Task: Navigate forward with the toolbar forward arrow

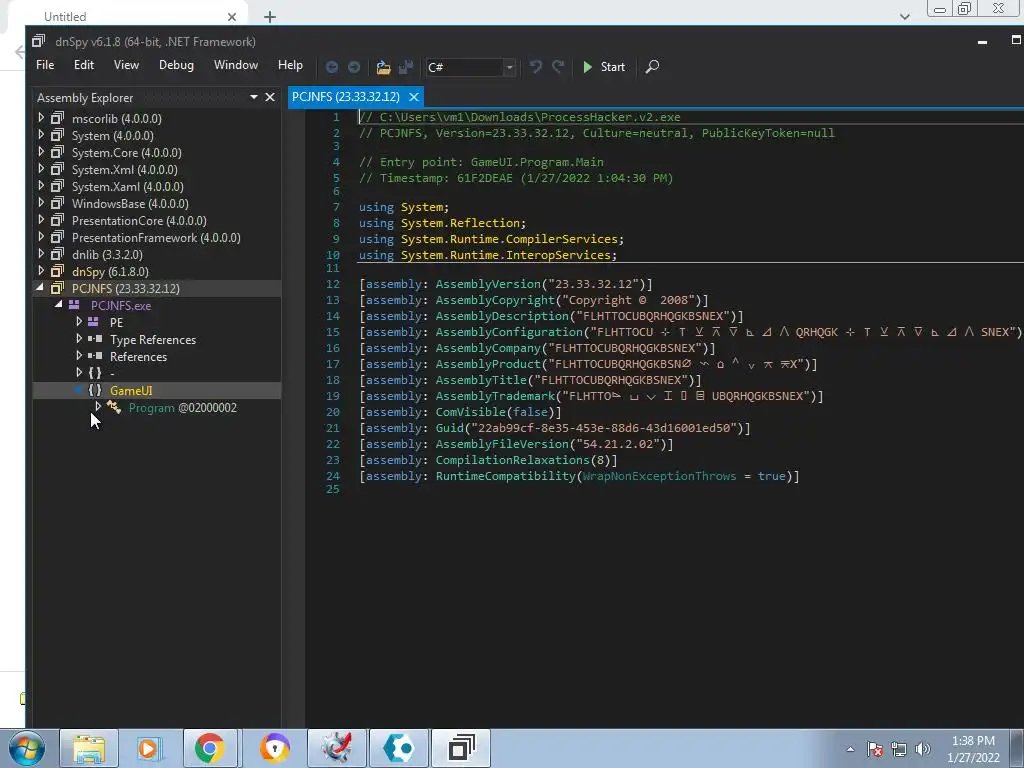Action: tap(354, 67)
